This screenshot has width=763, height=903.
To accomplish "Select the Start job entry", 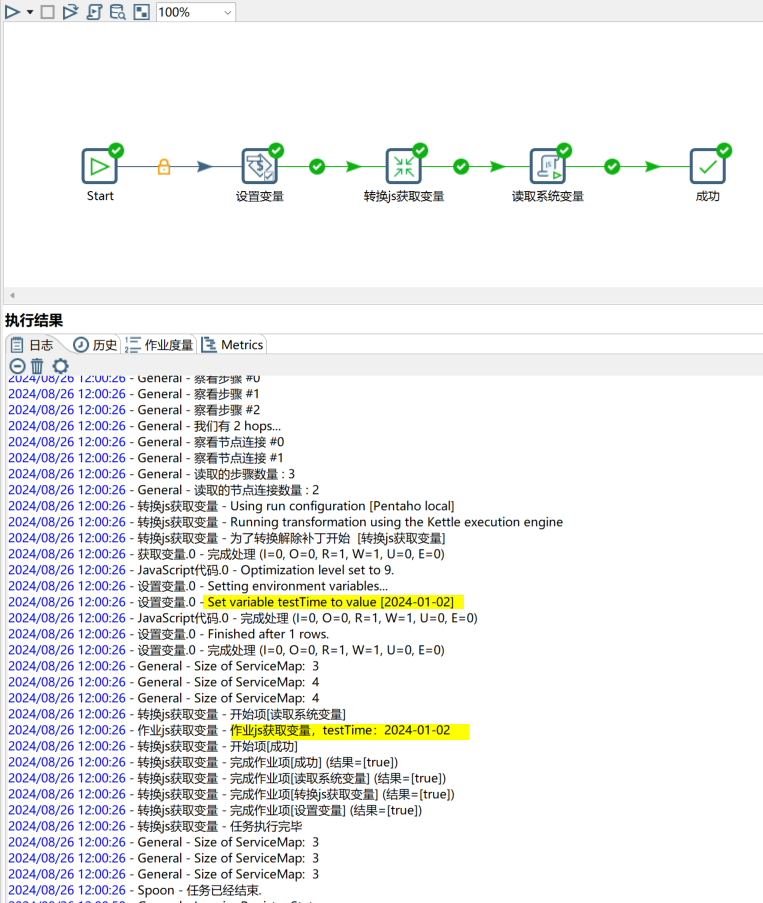I will [x=100, y=166].
